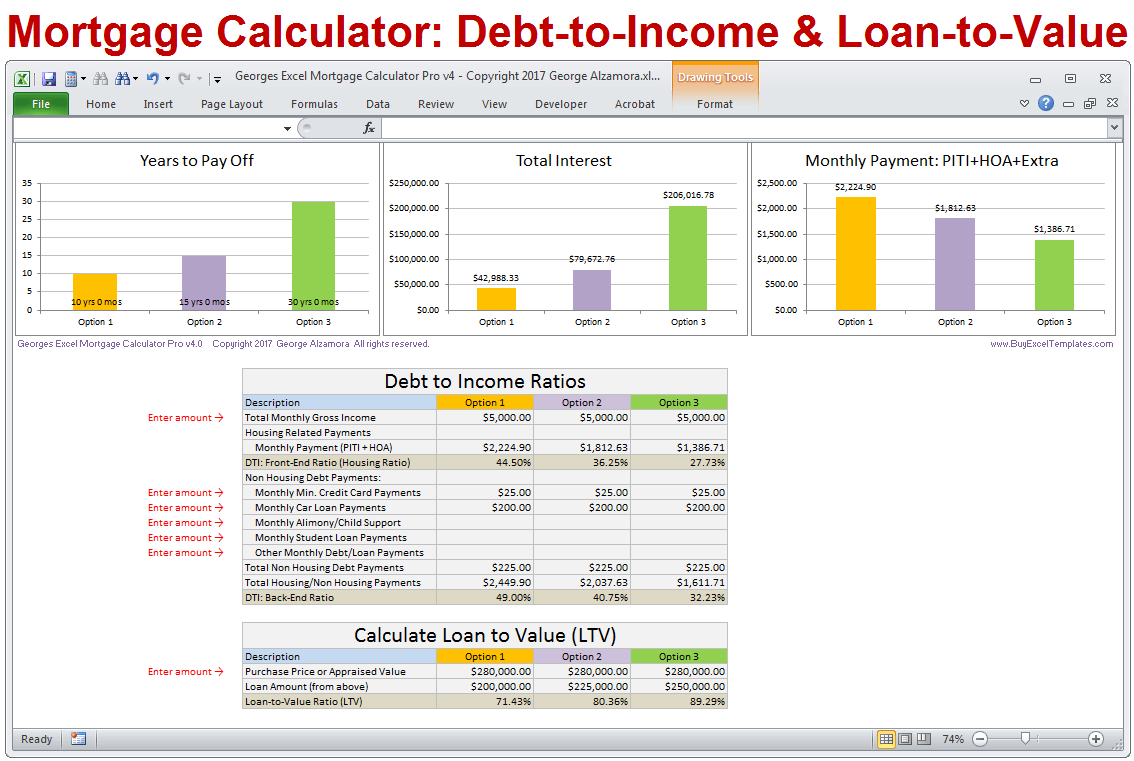Switch to the Formulas ribbon tab
The height and width of the screenshot is (761, 1134).
tap(314, 103)
